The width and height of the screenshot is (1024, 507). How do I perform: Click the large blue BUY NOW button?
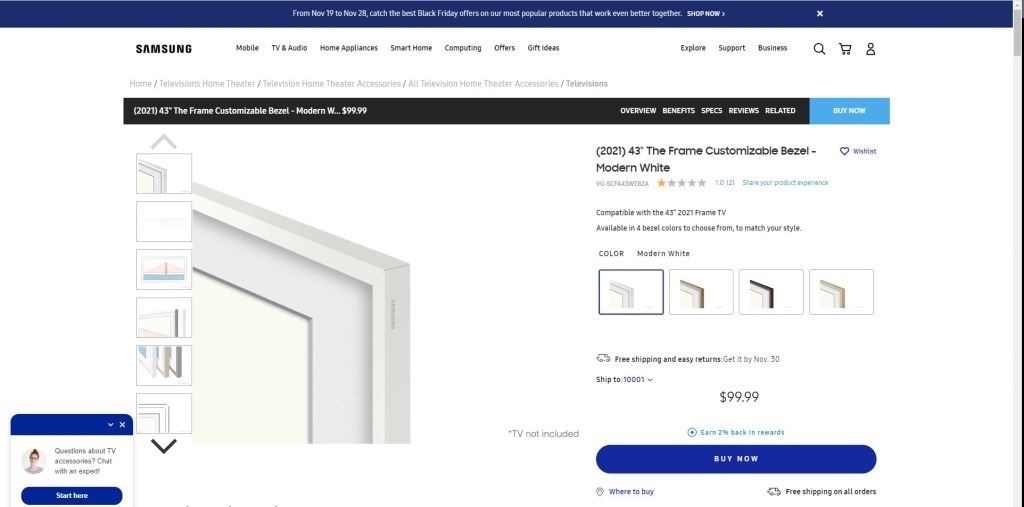[736, 459]
